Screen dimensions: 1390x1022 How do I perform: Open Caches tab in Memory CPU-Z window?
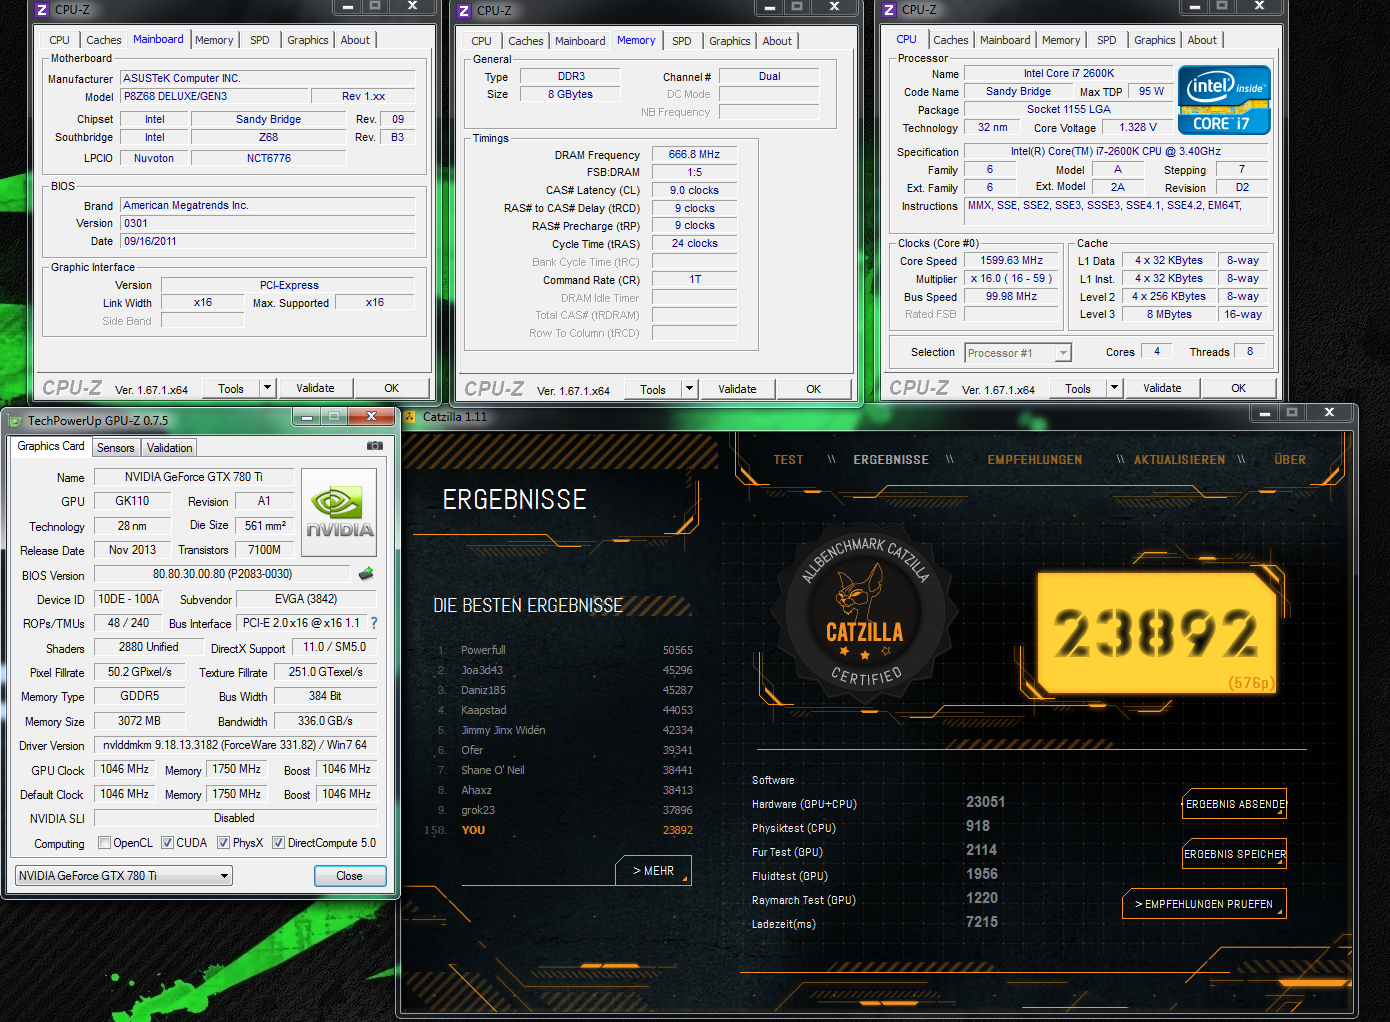point(525,41)
